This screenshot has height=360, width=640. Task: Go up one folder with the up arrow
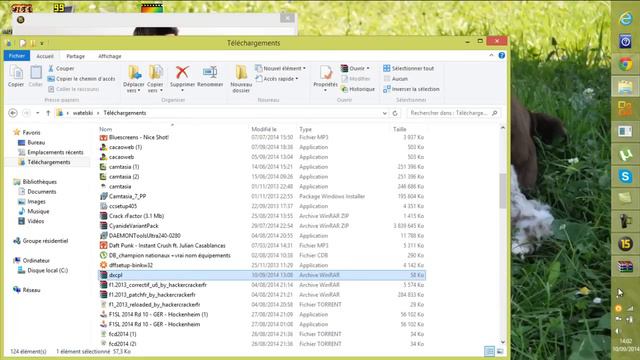pos(48,113)
